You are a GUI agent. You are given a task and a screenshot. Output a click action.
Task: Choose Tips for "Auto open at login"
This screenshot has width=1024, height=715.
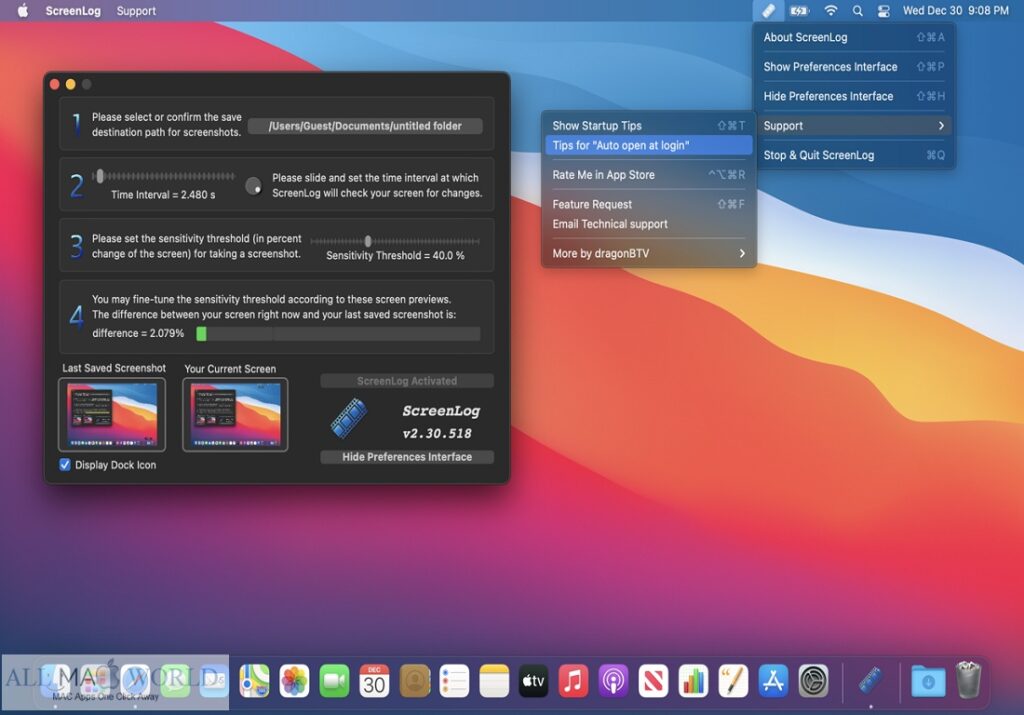(x=648, y=146)
